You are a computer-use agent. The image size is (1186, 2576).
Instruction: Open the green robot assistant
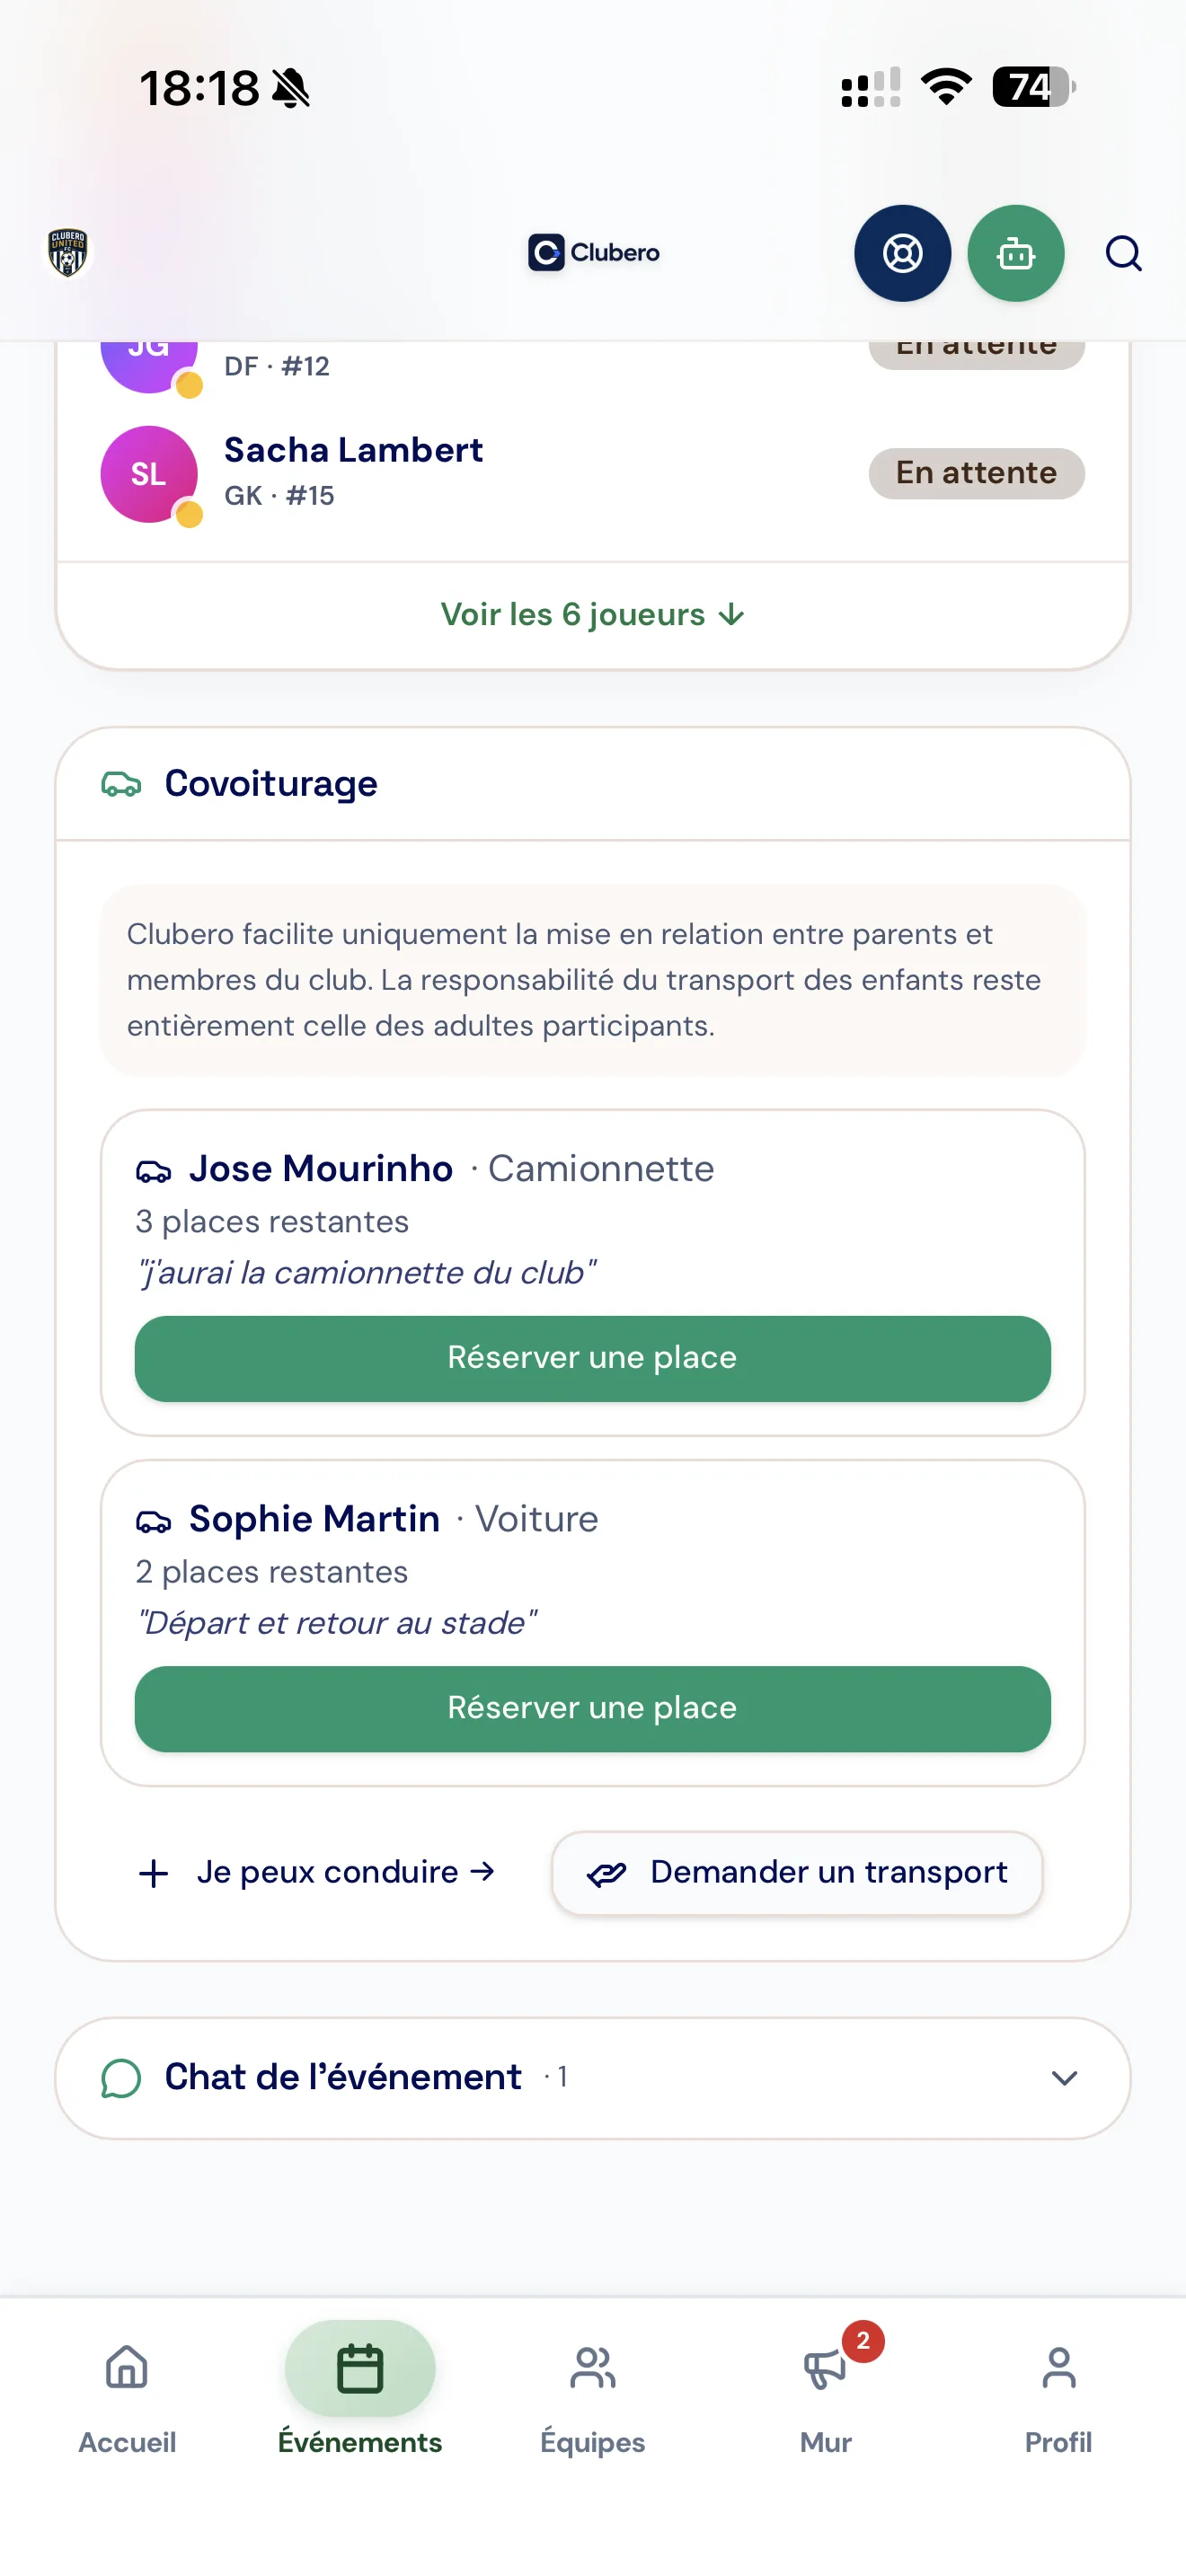1015,253
